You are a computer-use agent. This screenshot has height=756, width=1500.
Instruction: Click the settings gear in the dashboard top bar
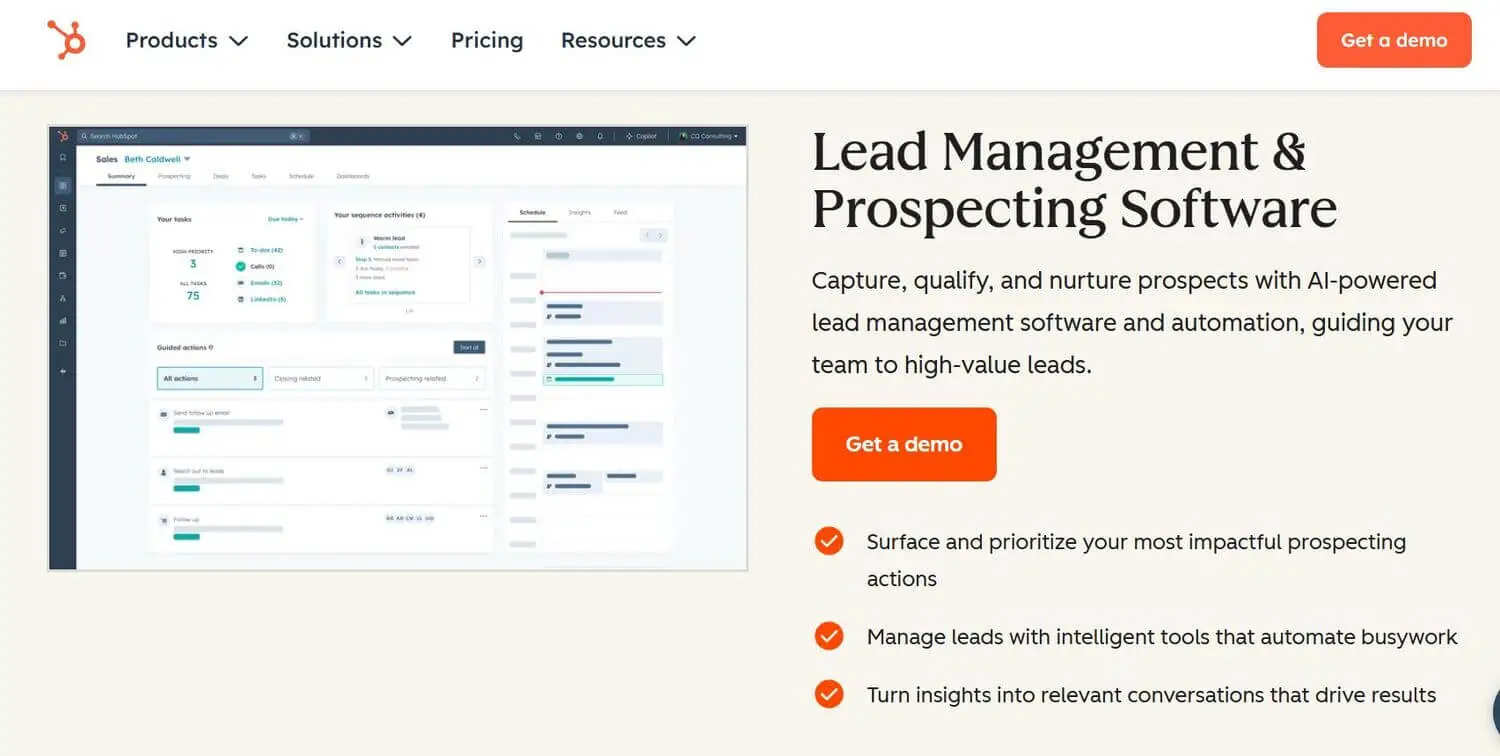(x=579, y=136)
